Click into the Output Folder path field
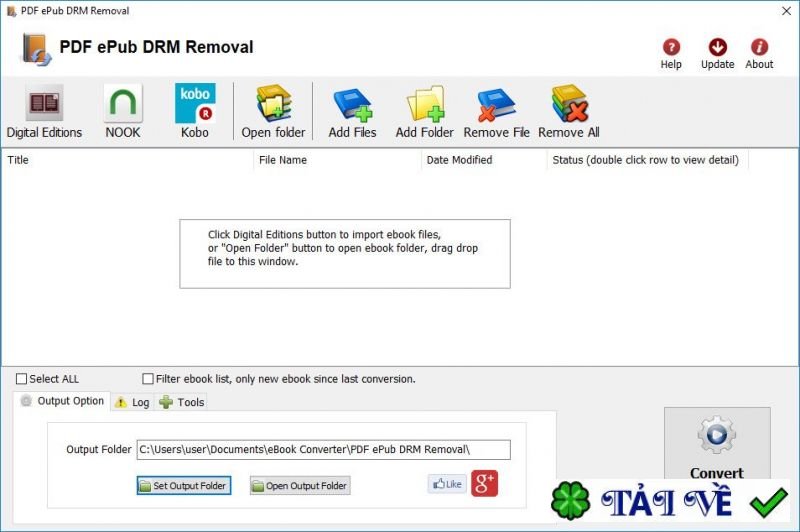This screenshot has width=800, height=532. (x=323, y=450)
